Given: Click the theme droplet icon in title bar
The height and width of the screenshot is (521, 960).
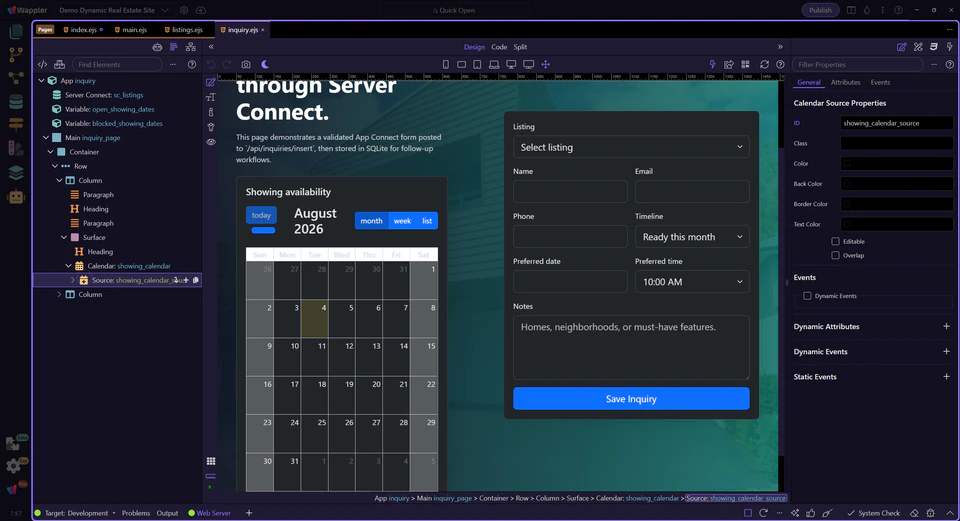Looking at the screenshot, I should click(867, 10).
